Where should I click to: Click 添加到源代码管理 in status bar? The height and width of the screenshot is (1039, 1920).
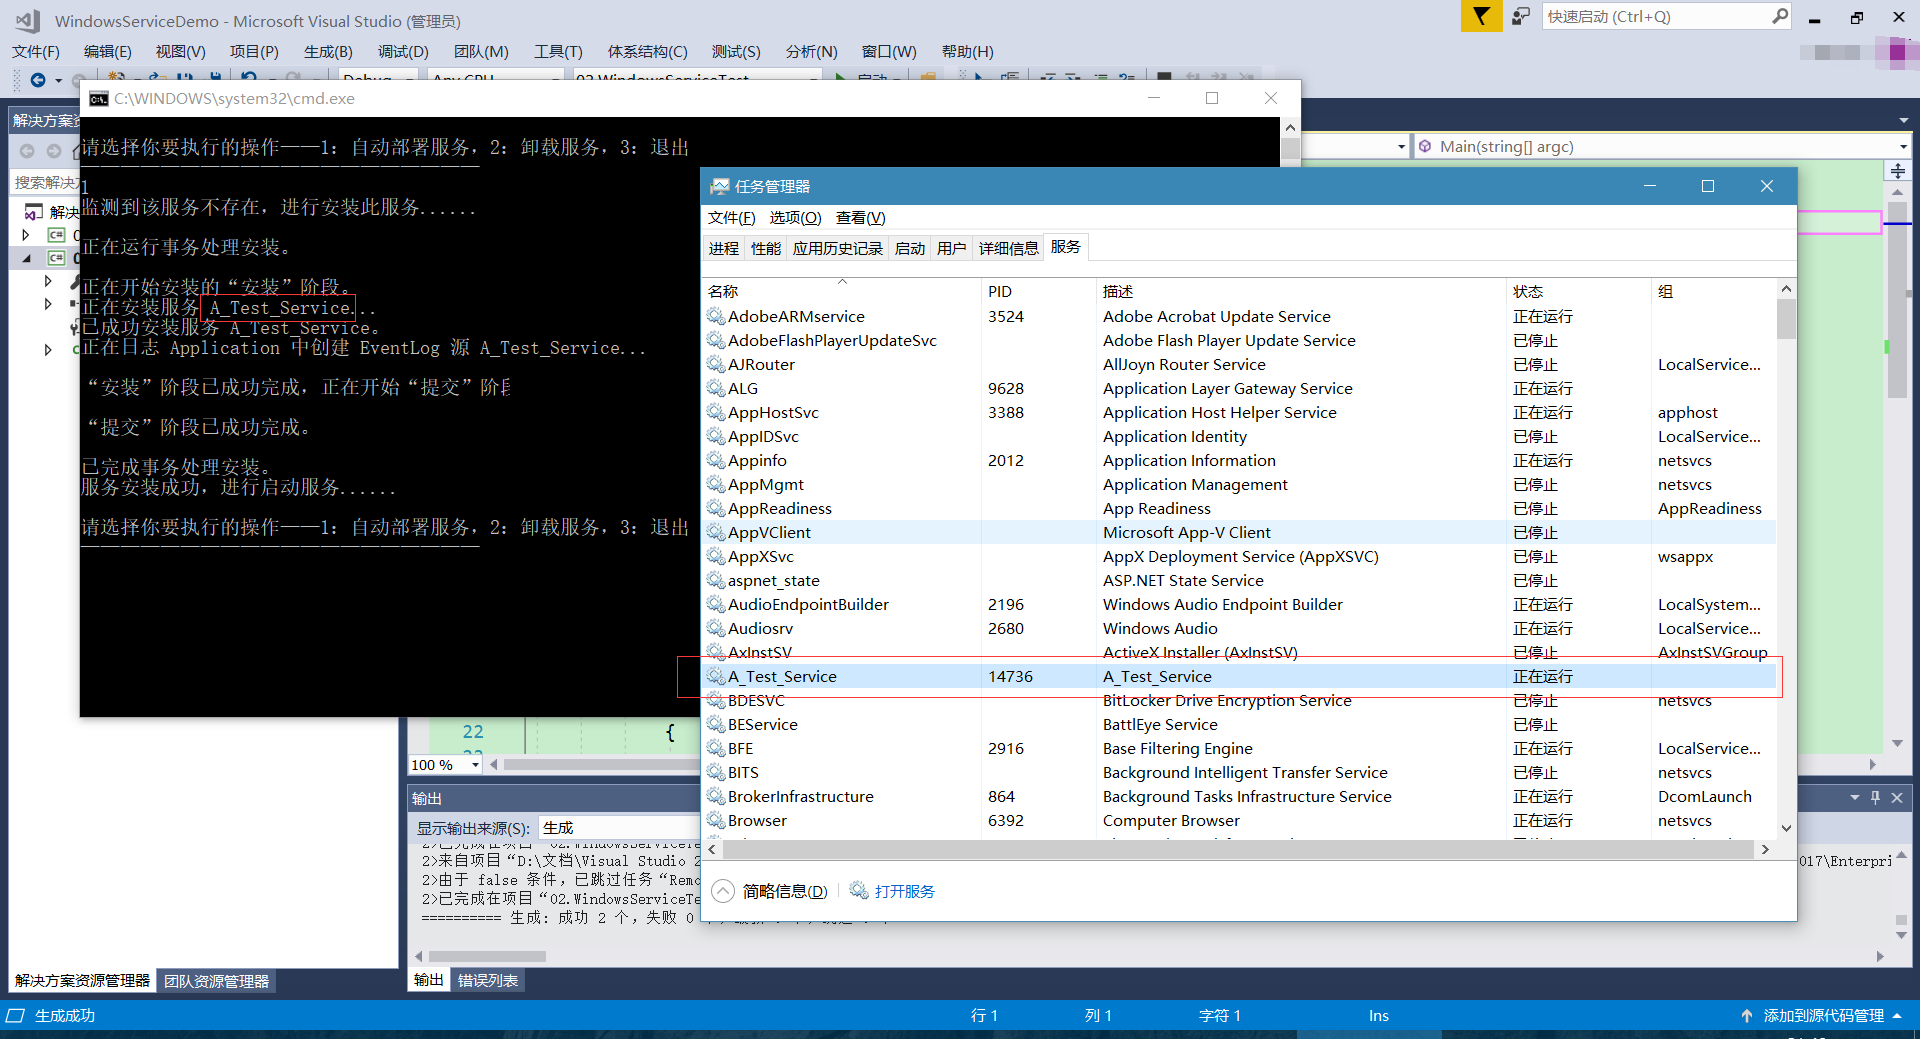tap(1824, 1015)
